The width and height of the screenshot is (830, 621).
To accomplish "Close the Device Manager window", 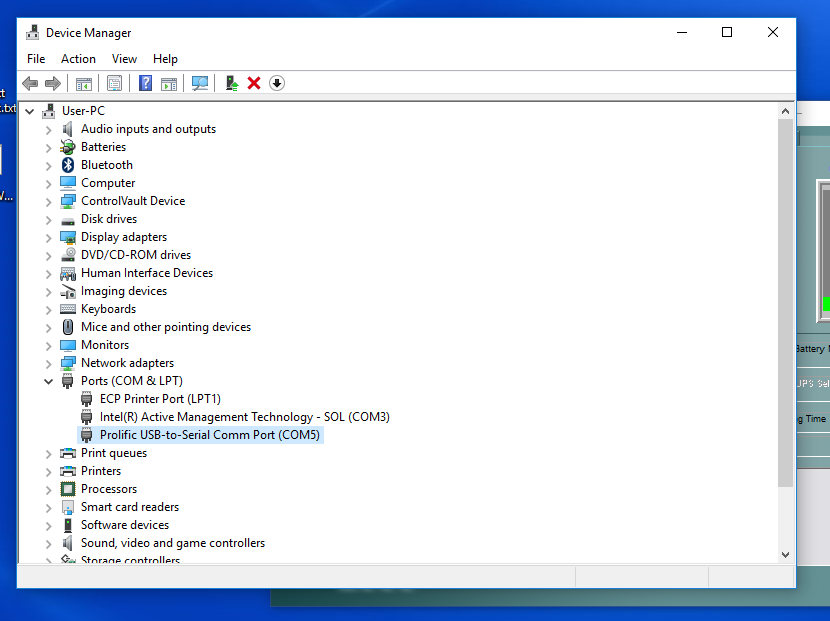I will click(x=773, y=32).
